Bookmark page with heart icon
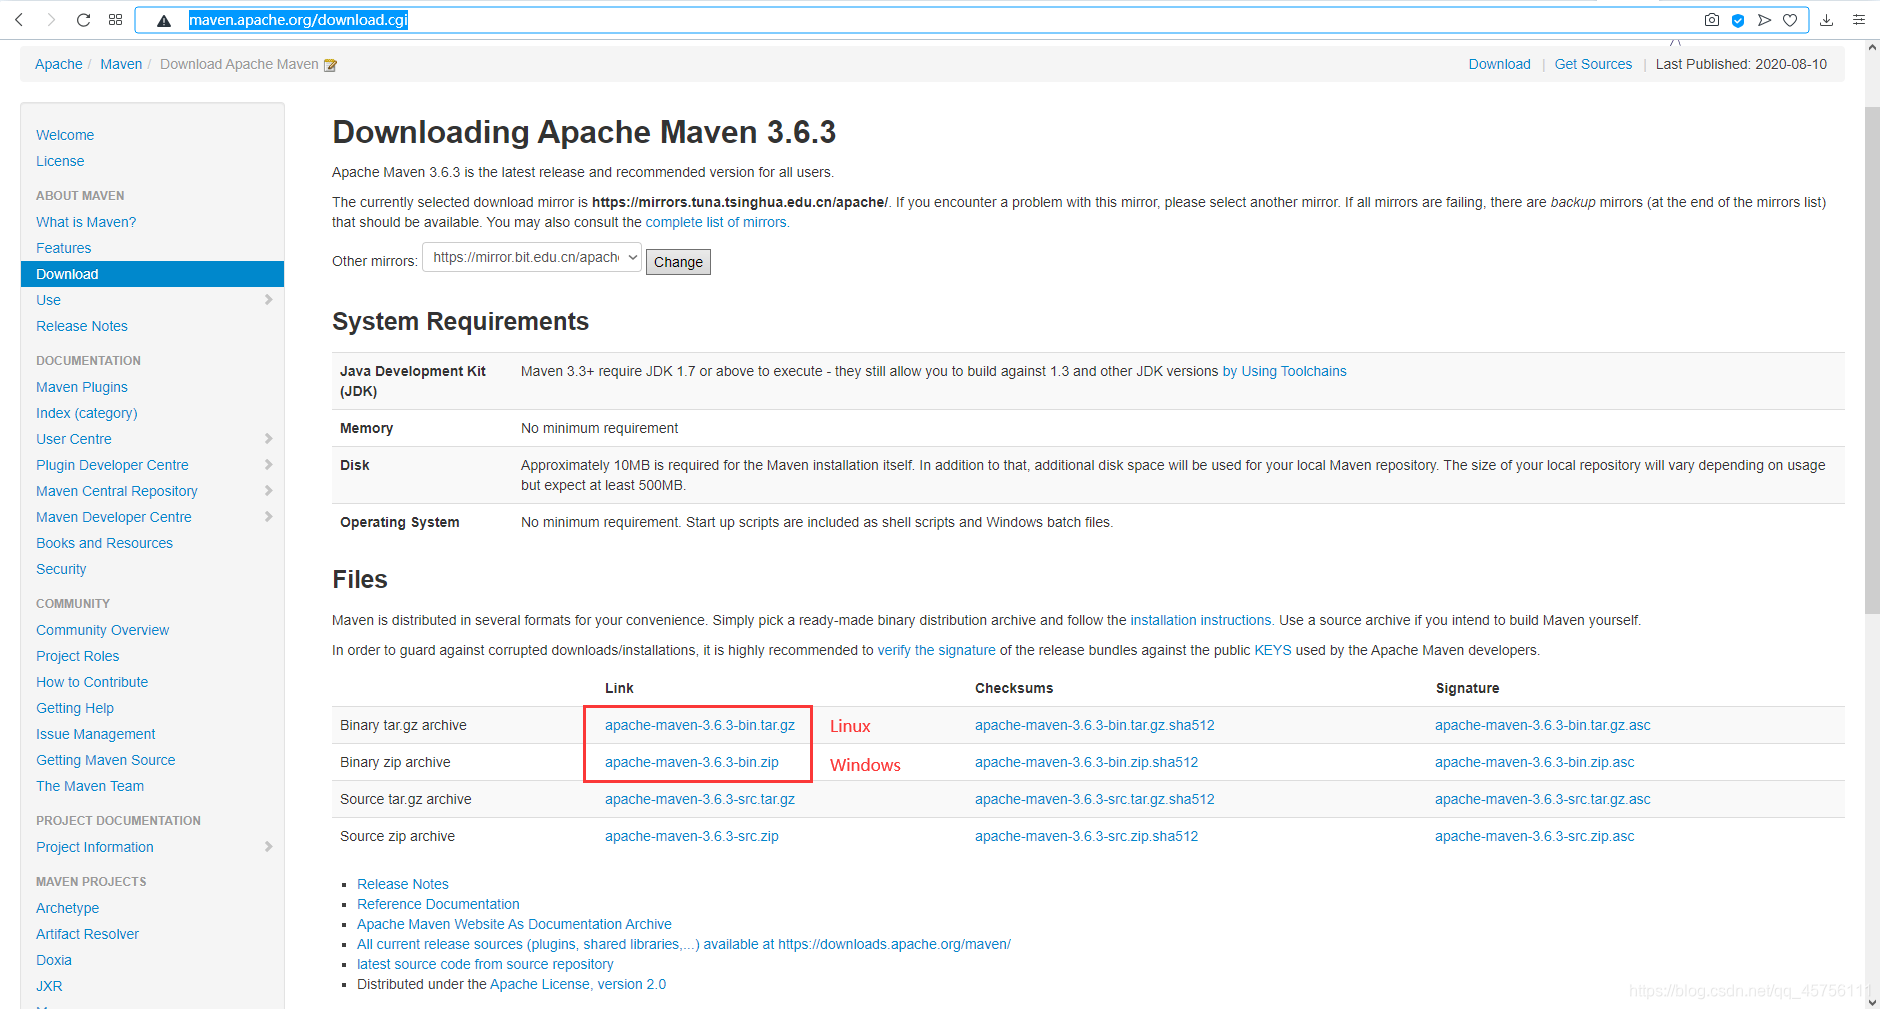This screenshot has width=1880, height=1009. click(1790, 20)
